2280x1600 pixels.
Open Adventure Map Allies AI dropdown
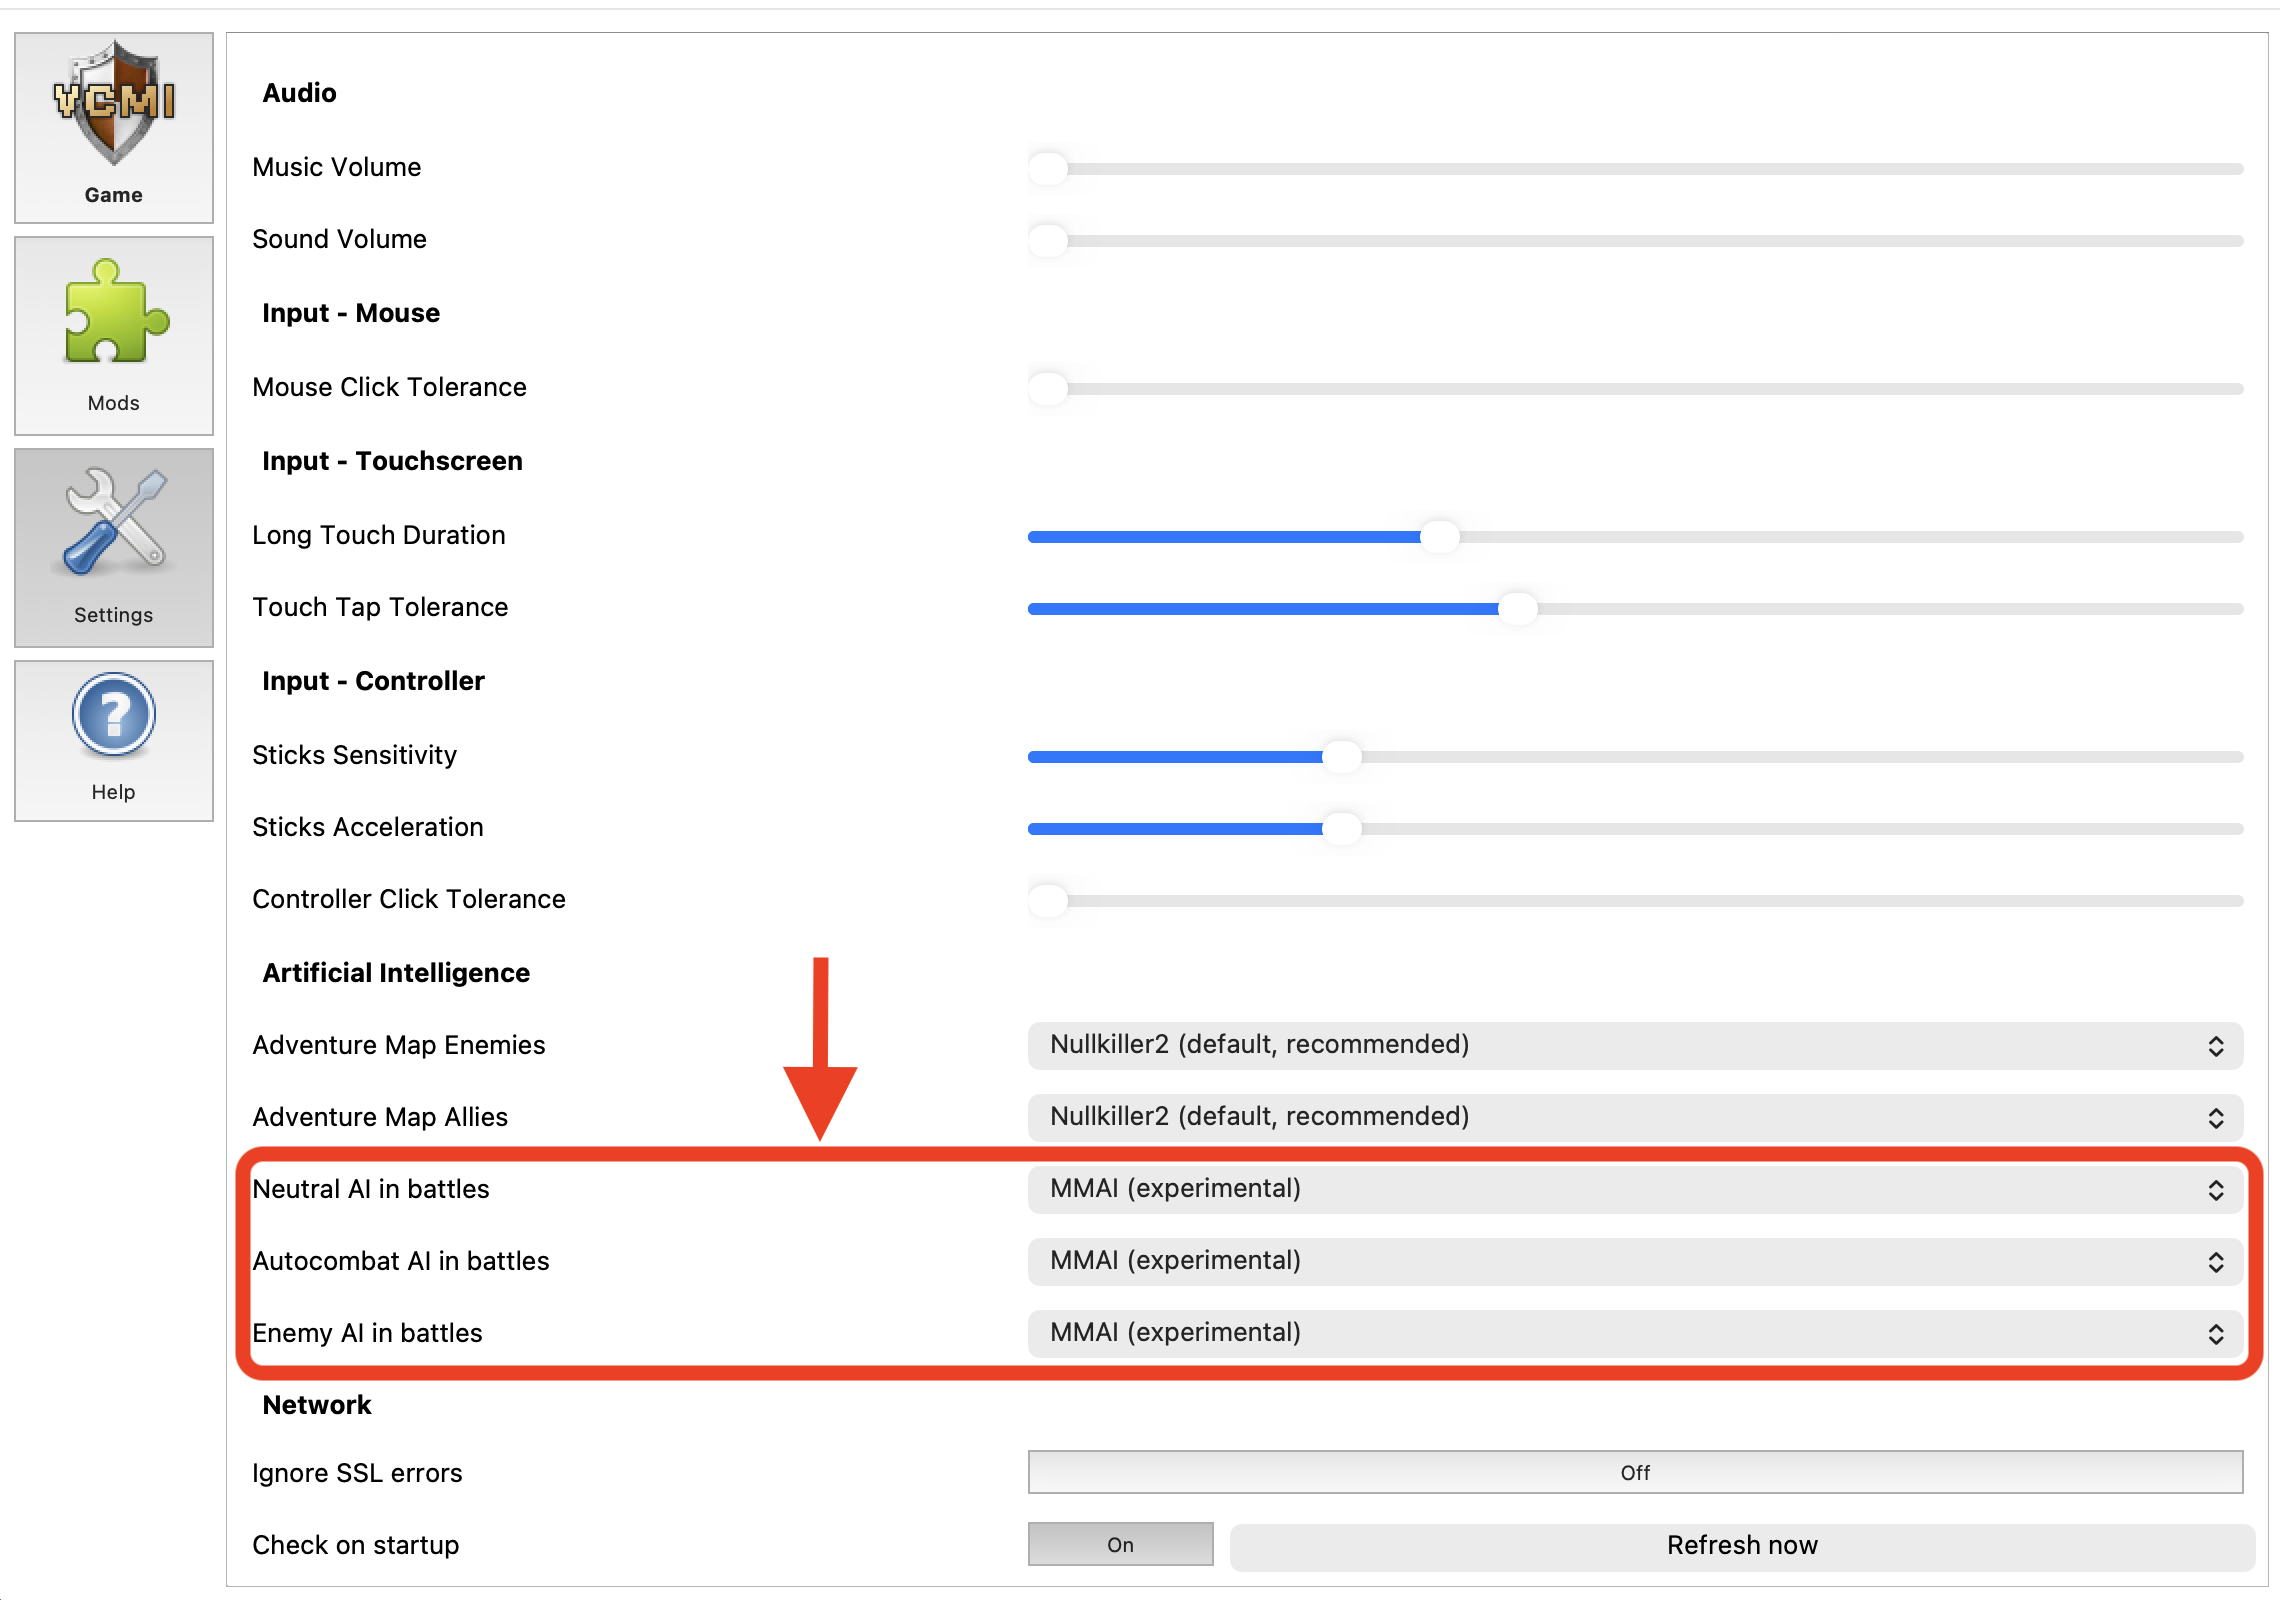click(x=1634, y=1117)
